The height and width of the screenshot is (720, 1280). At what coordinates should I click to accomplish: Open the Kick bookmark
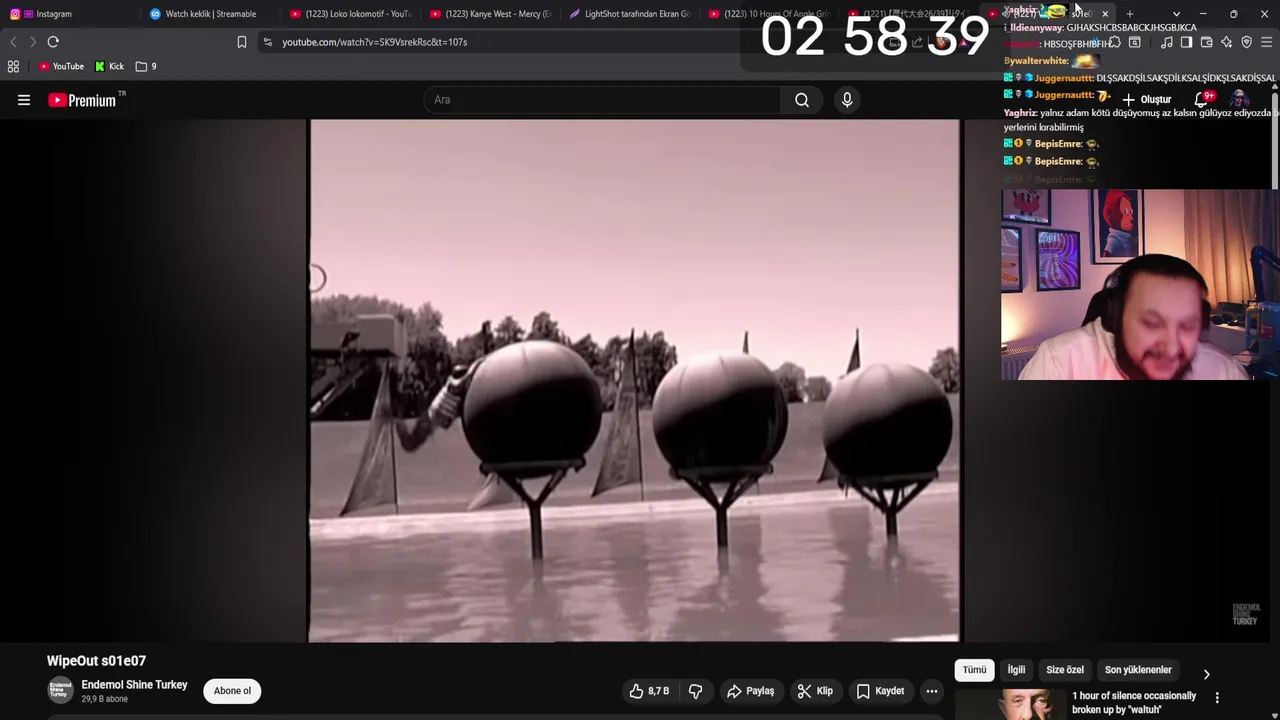tap(110, 66)
